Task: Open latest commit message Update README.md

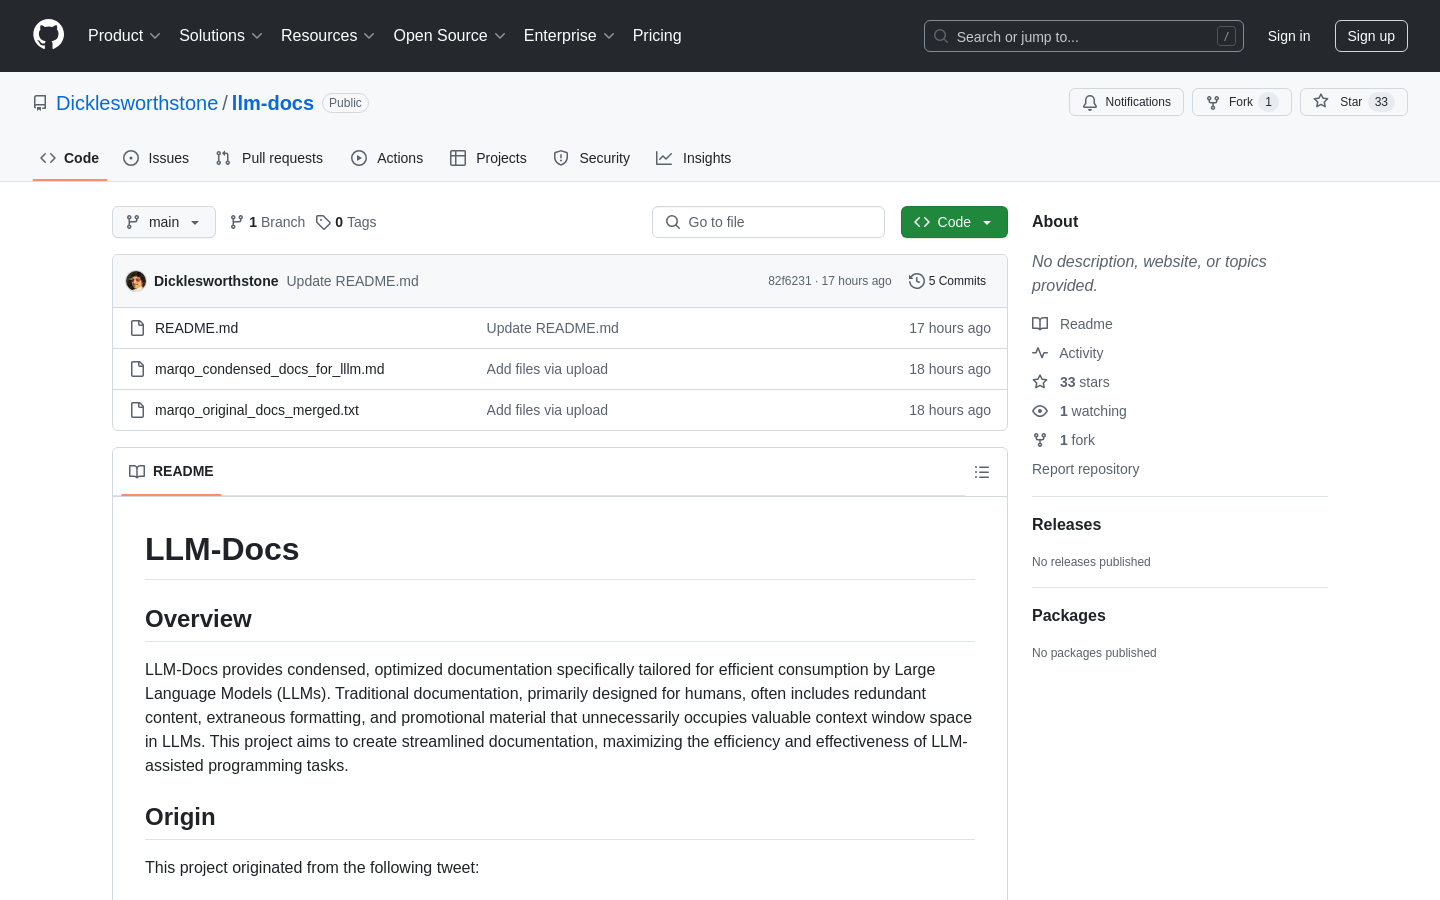Action: point(352,281)
